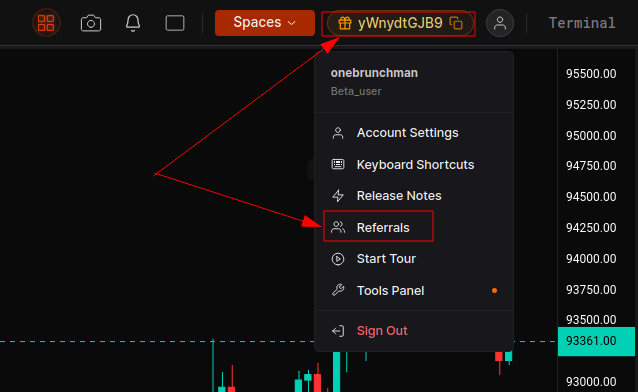The image size is (638, 392).
Task: Switch to Terminal tab
Action: click(582, 23)
